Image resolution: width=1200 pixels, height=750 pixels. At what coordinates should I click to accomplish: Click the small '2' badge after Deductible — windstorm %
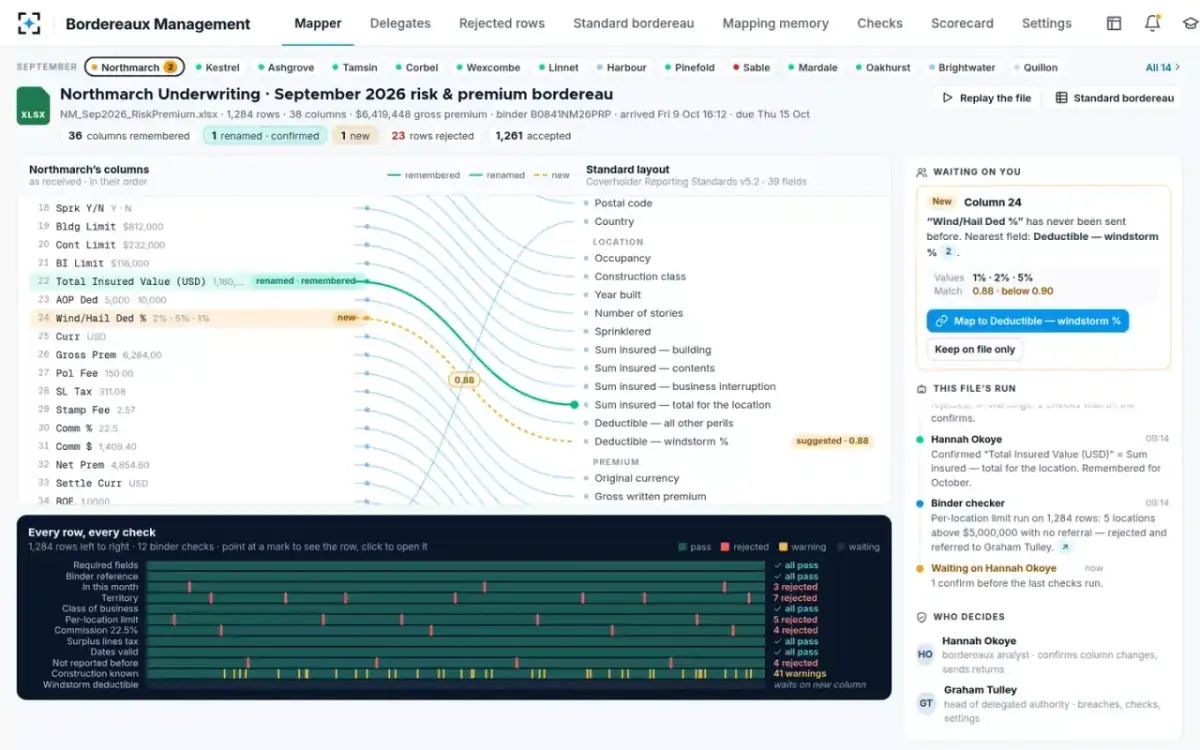pos(948,252)
